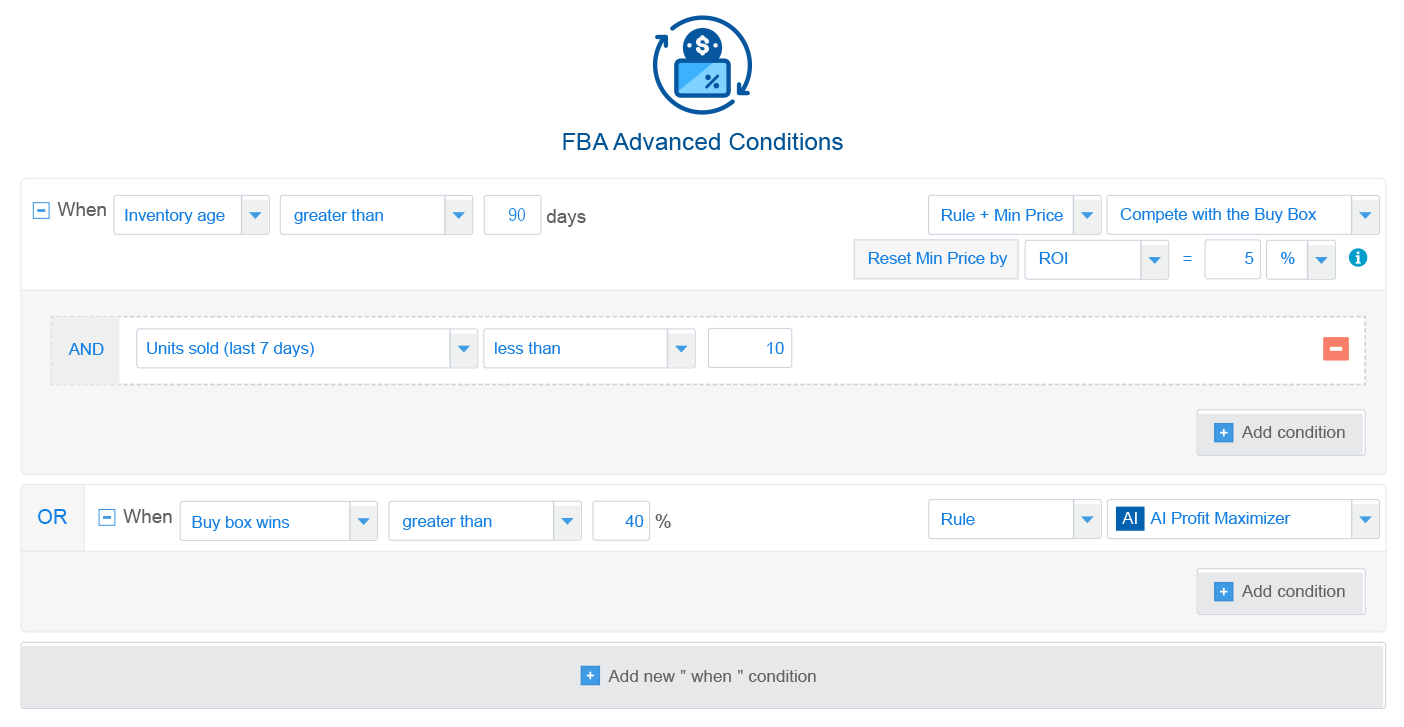Open the Buy box wins dropdown

click(278, 521)
